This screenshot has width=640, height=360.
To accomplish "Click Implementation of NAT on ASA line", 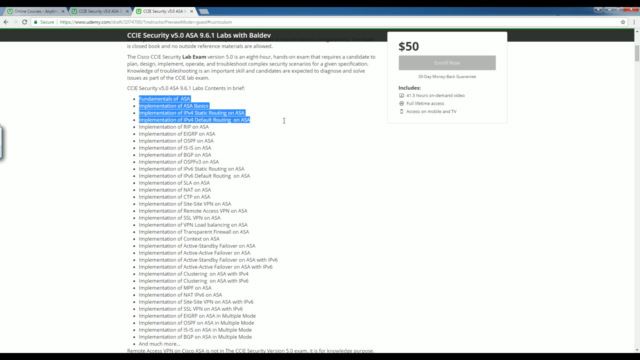I will tap(175, 190).
